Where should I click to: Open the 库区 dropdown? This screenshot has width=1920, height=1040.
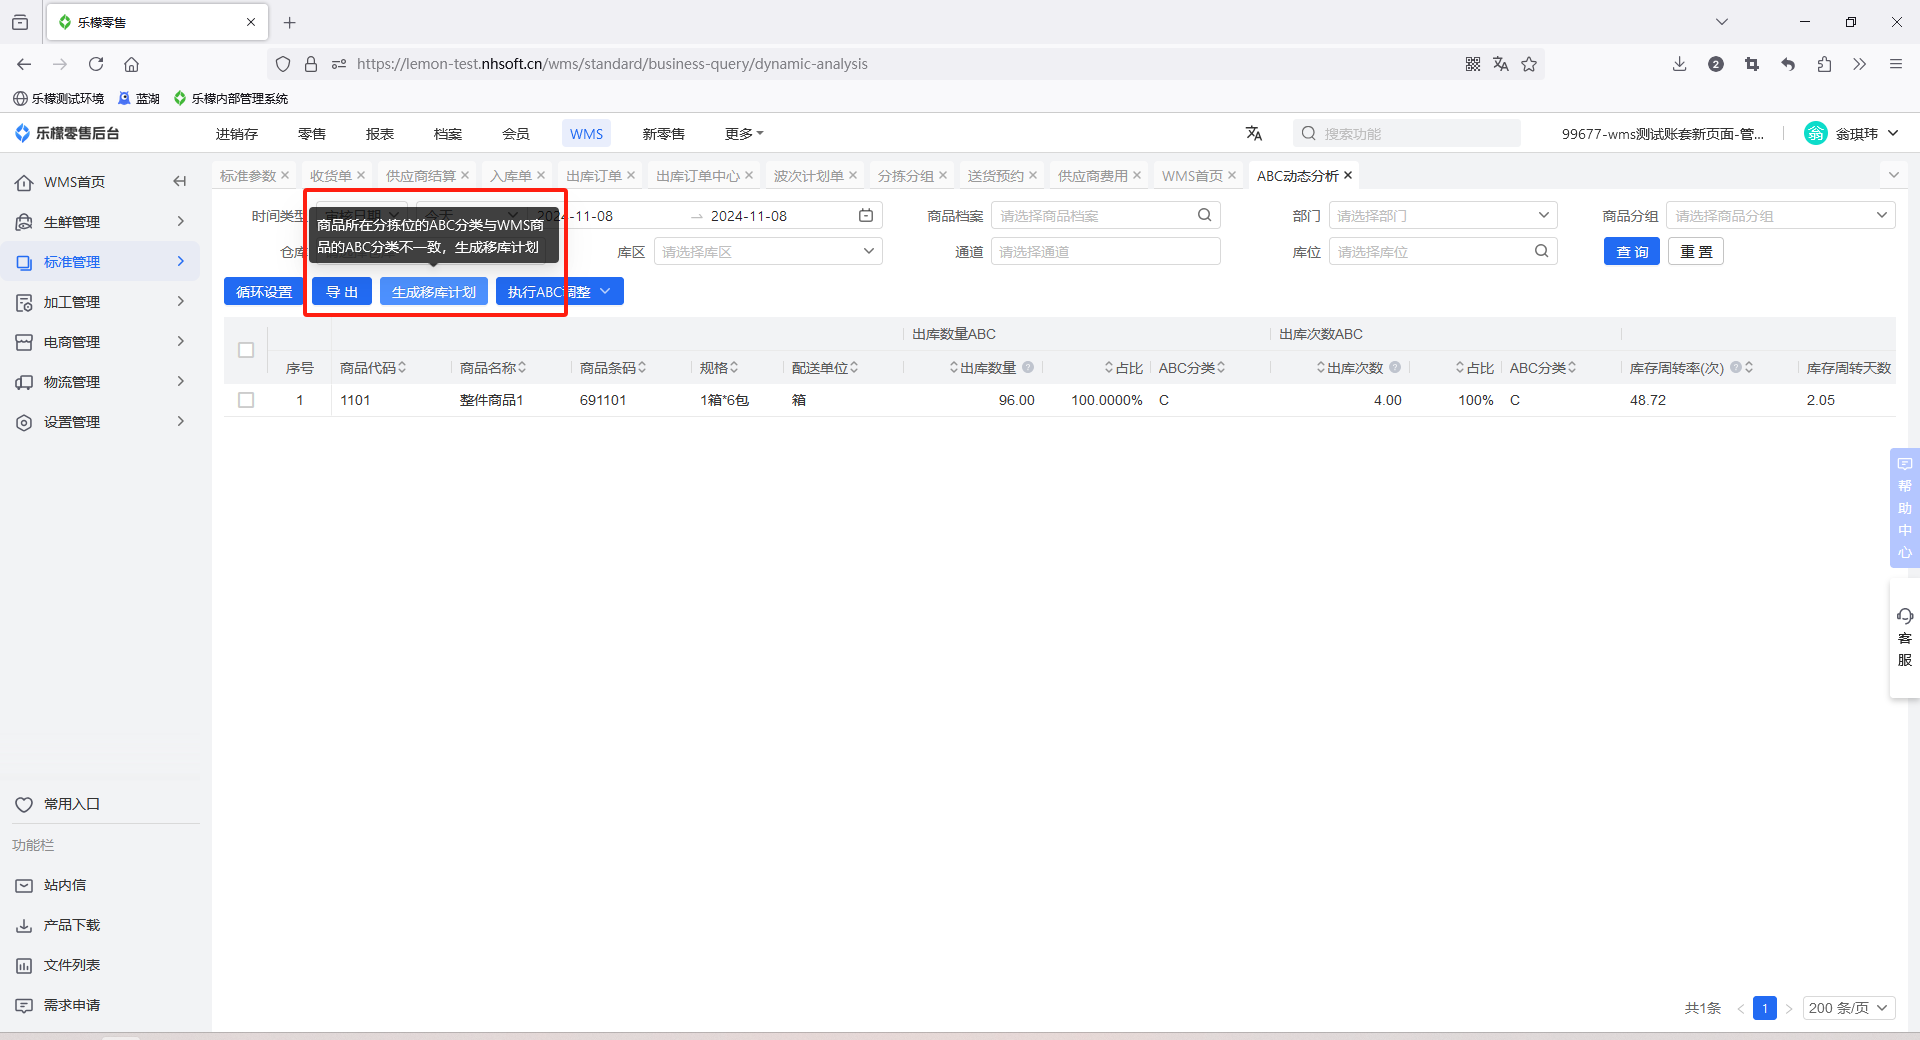click(768, 251)
